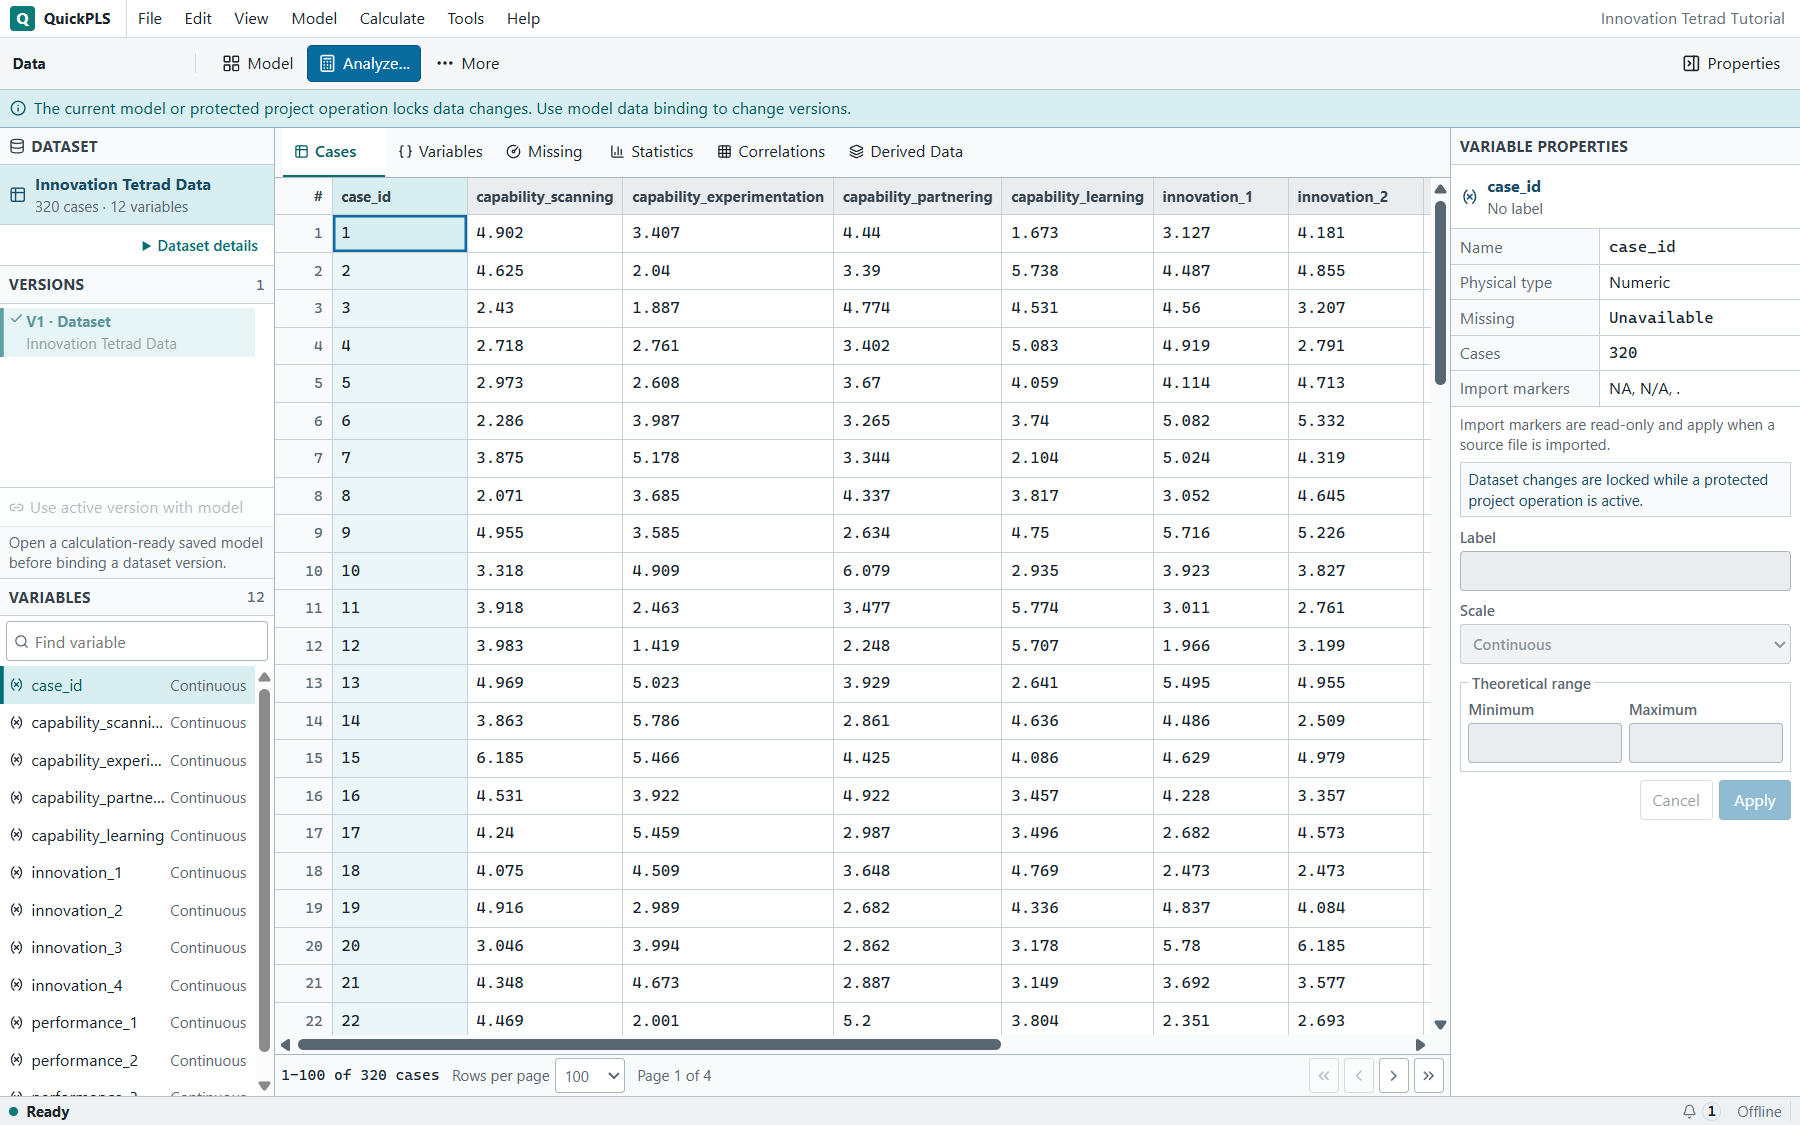The height and width of the screenshot is (1125, 1800).
Task: Click variables list scrollbar down arrow
Action: (x=264, y=1085)
